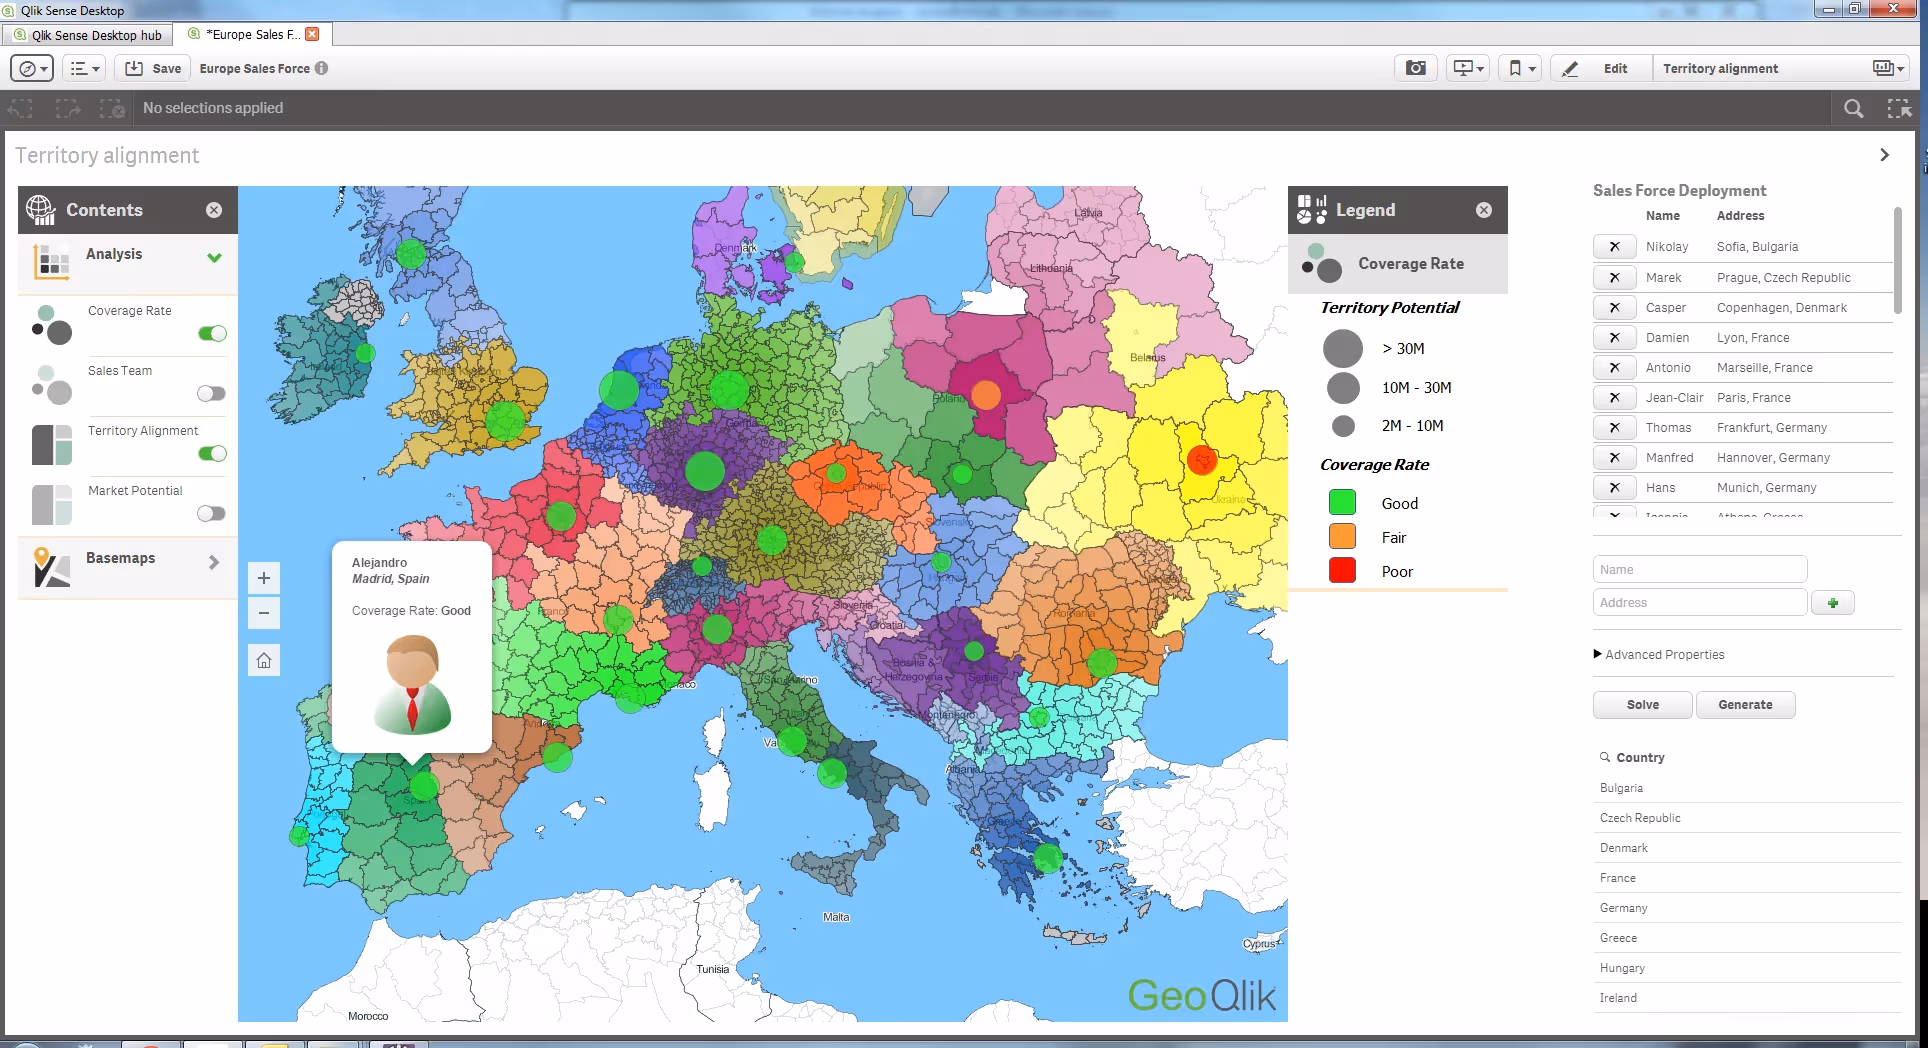This screenshot has height=1048, width=1928.
Task: Take a snapshot with the camera icon
Action: click(x=1415, y=67)
